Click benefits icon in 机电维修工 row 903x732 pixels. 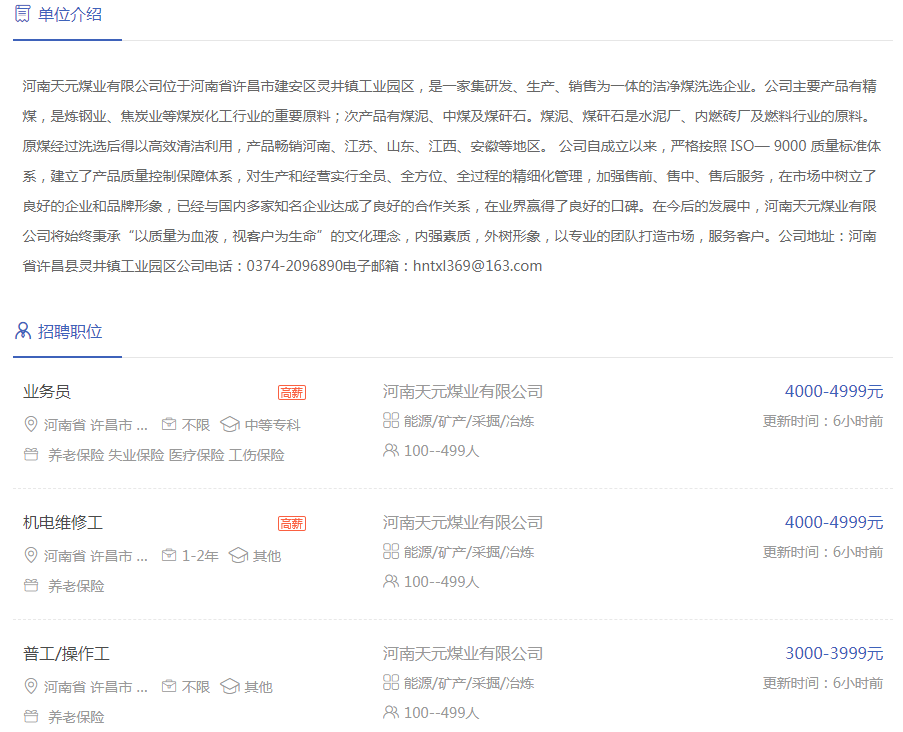tap(31, 586)
